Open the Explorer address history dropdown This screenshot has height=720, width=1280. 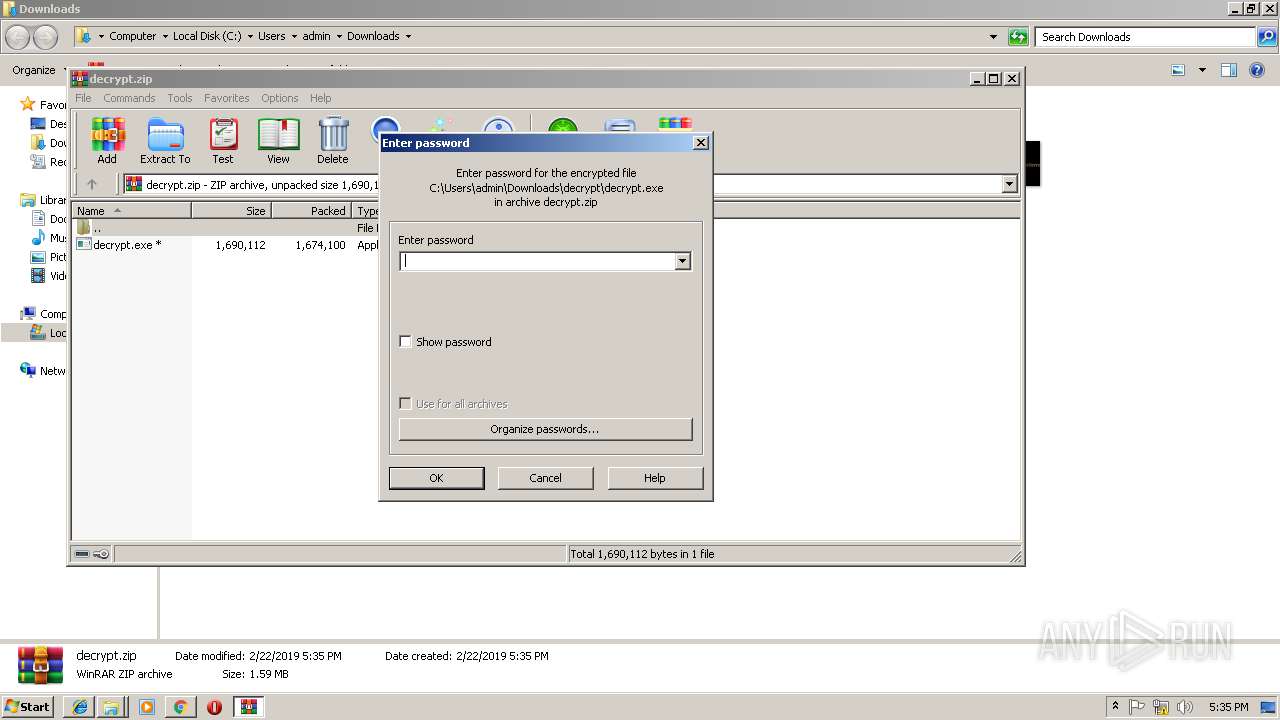(x=993, y=37)
